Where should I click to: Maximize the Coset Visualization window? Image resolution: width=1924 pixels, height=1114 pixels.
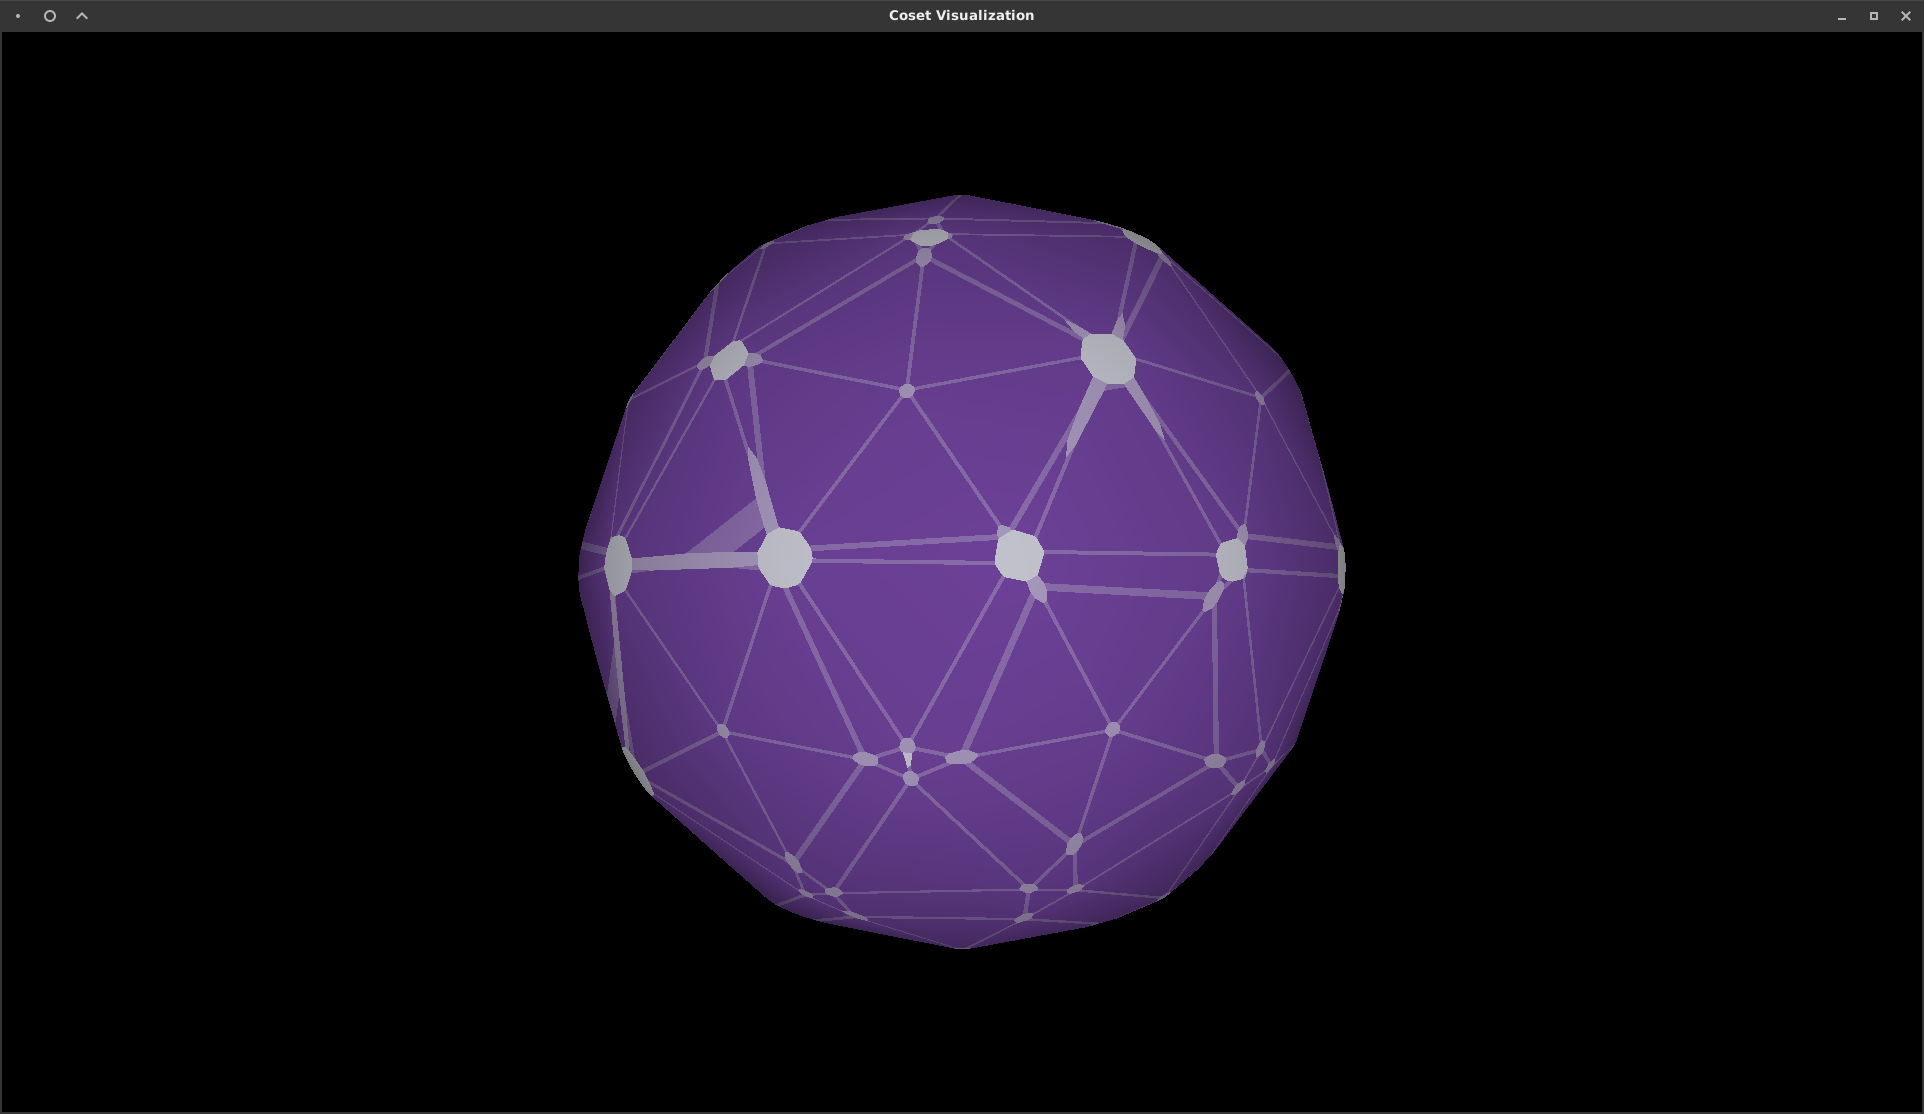pyautogui.click(x=1872, y=16)
